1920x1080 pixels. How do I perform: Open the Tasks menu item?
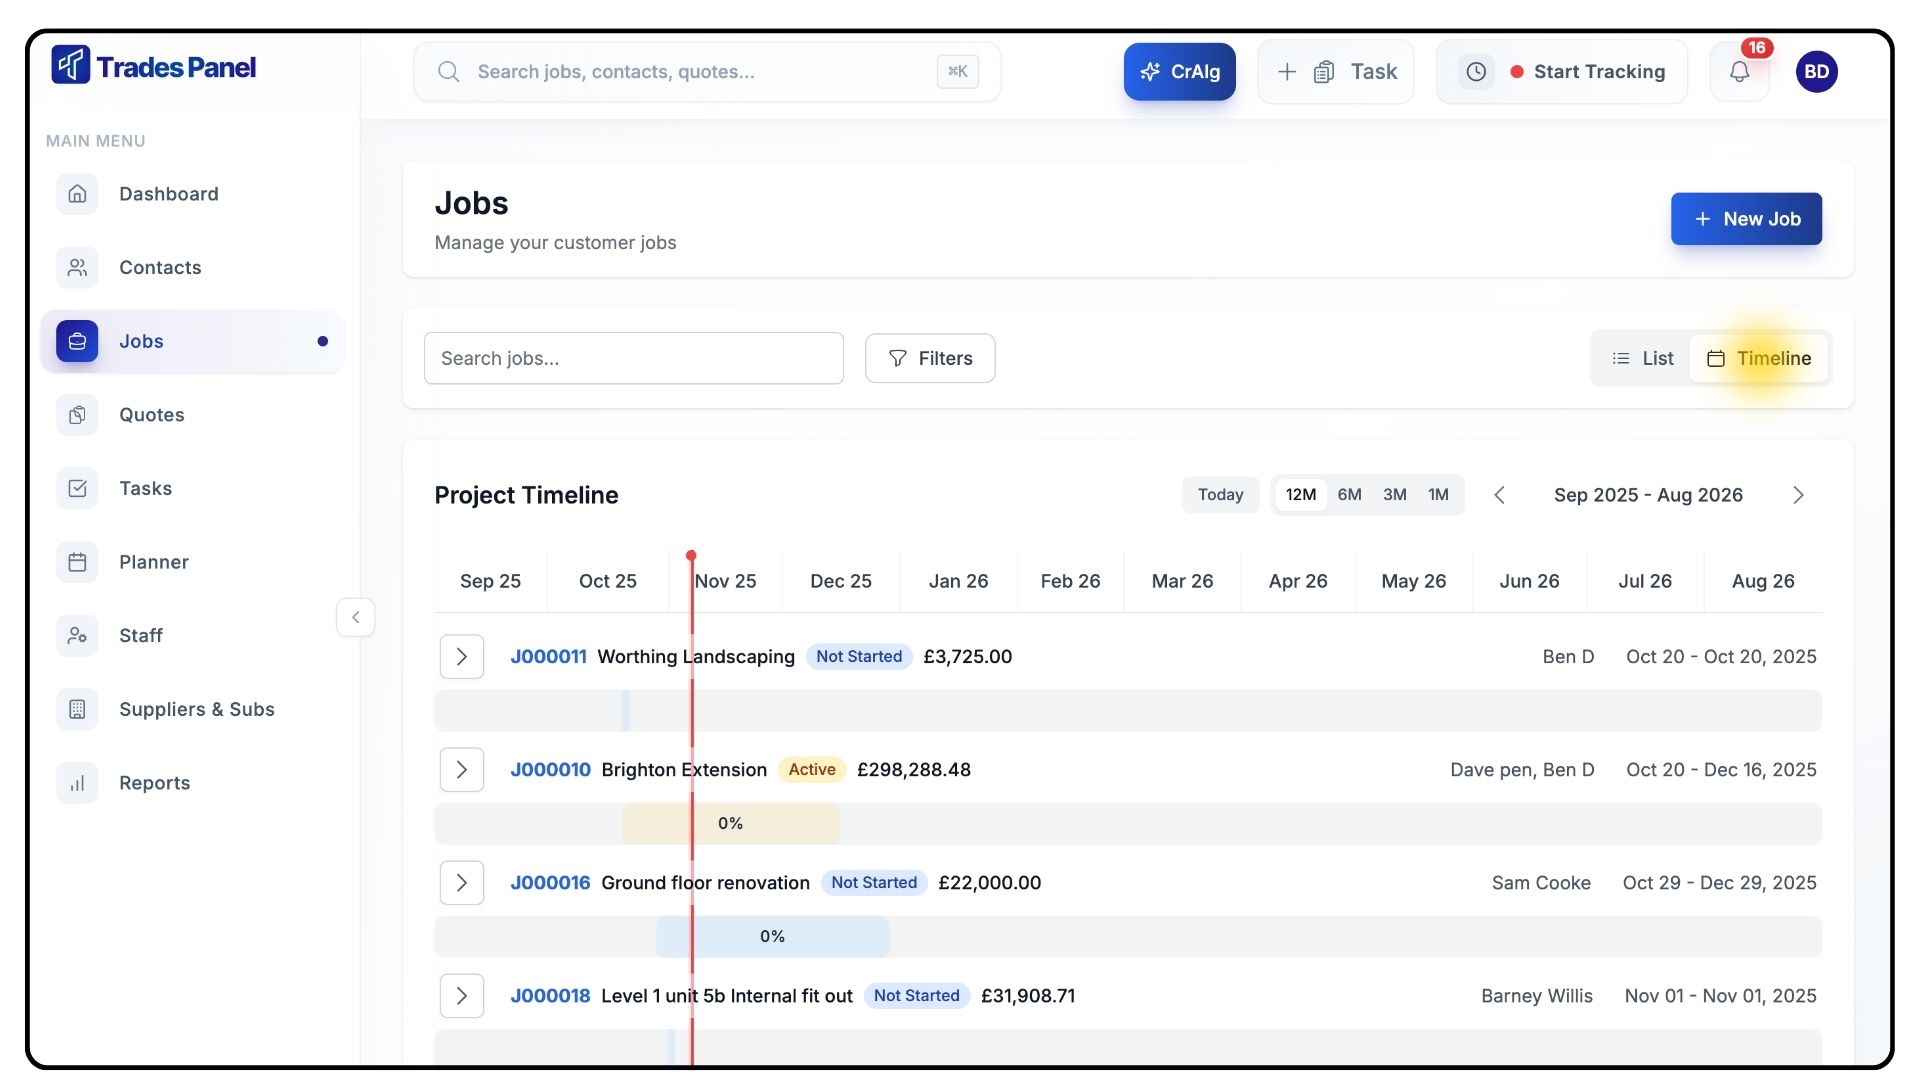145,488
